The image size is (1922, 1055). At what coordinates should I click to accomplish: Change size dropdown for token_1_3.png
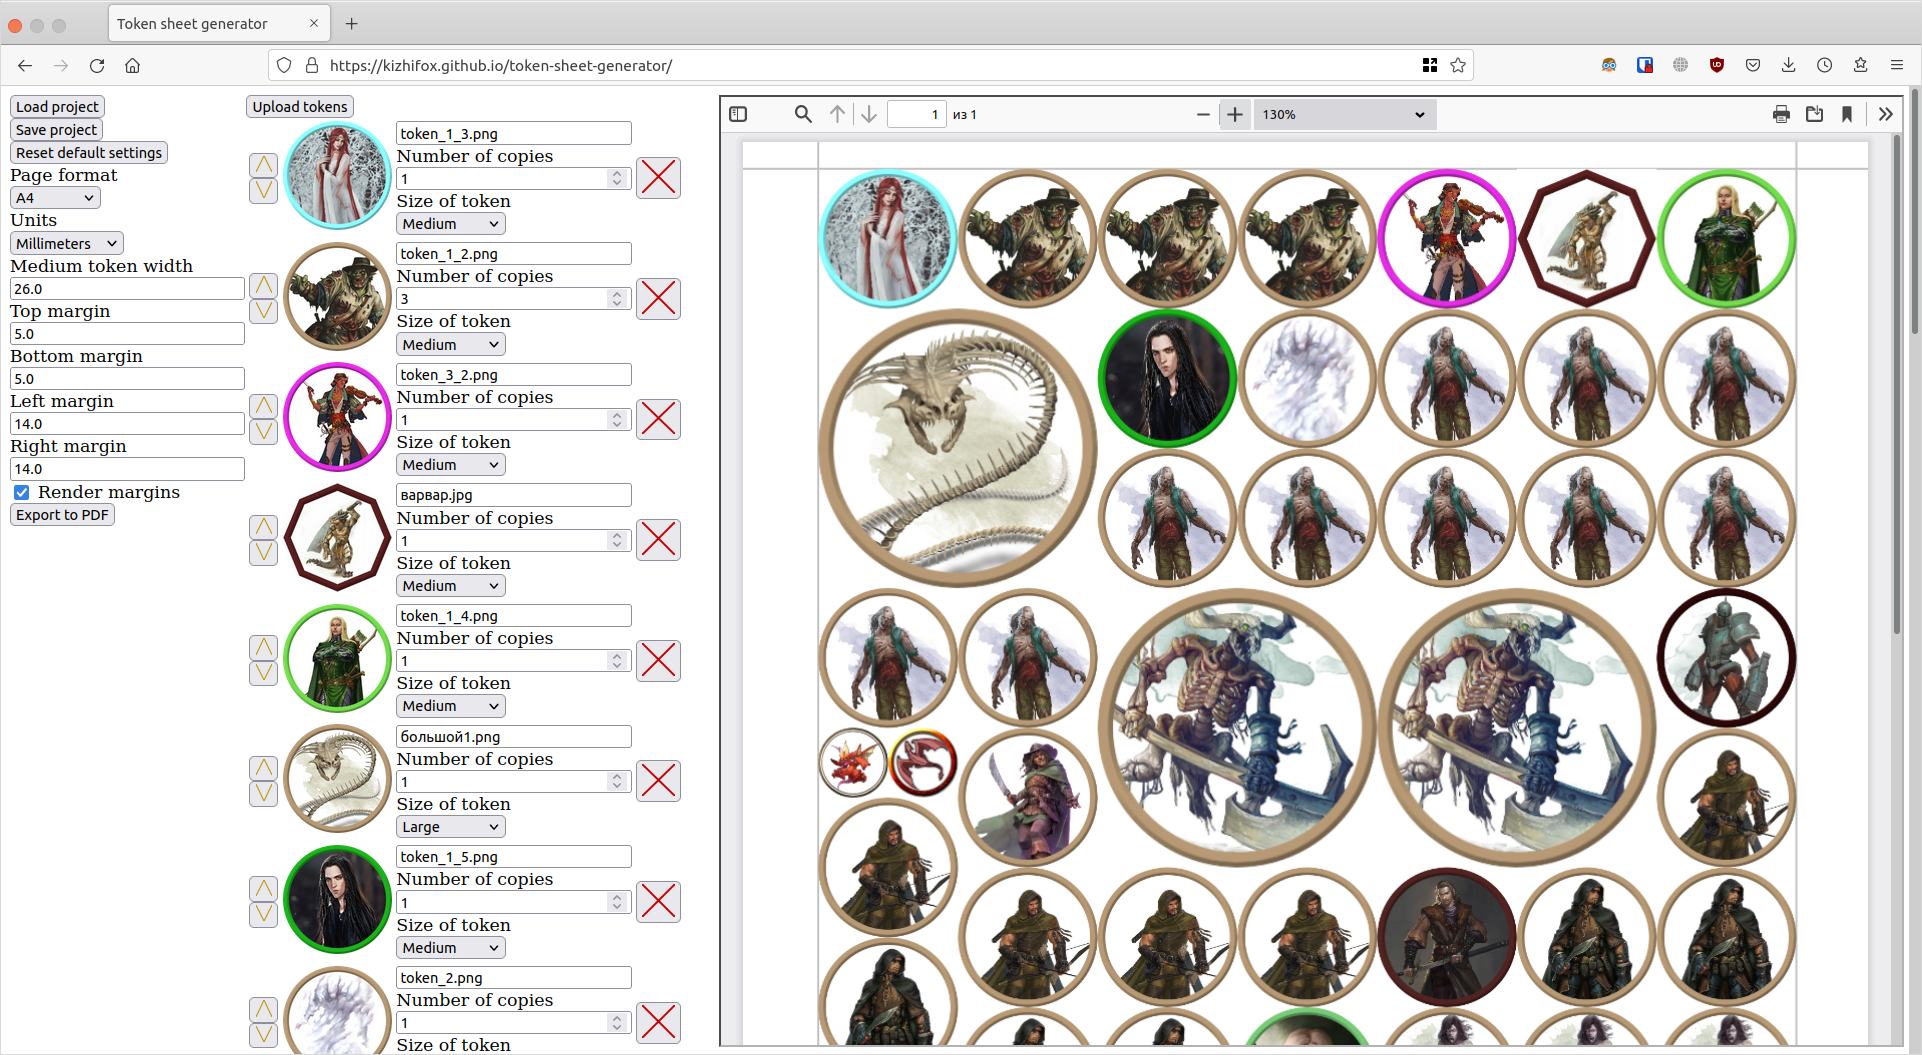pyautogui.click(x=451, y=224)
